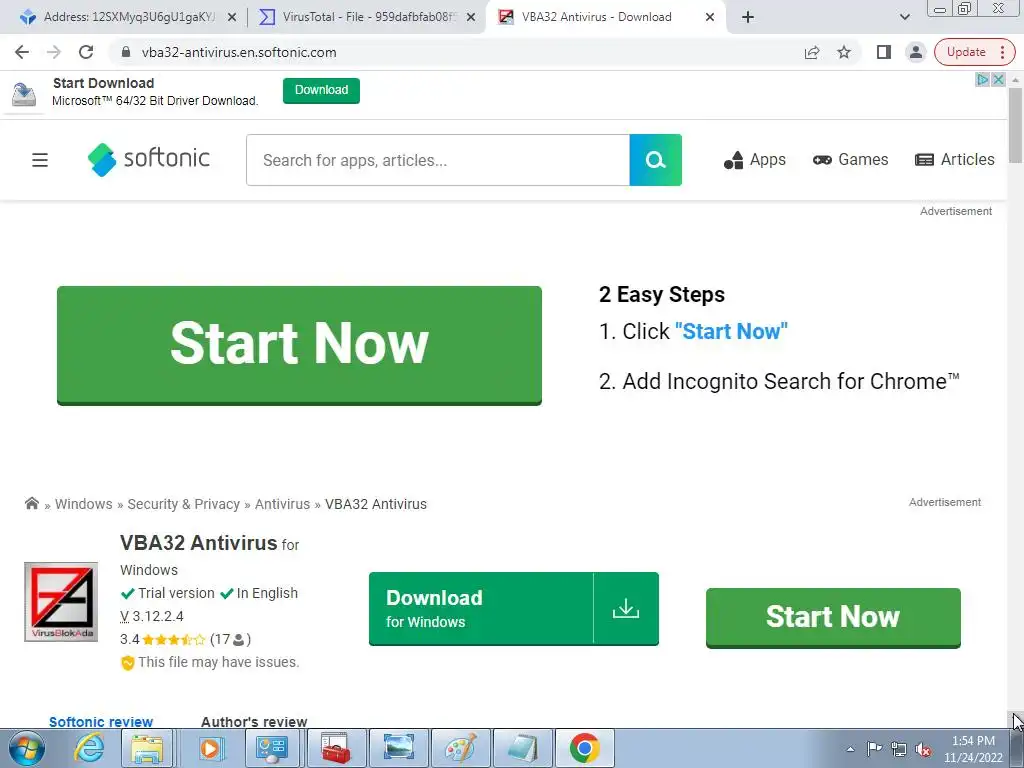
Task: Open the notepad taskbar icon
Action: [523, 748]
